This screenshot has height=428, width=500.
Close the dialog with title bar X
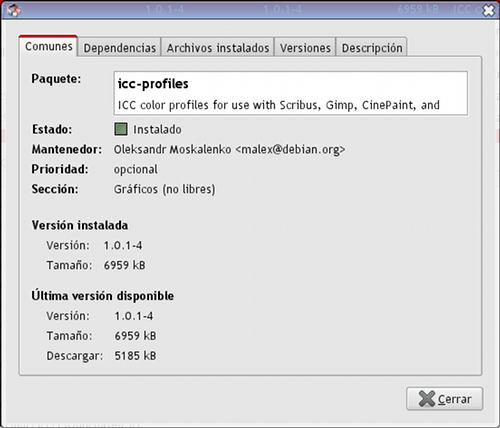(x=489, y=11)
